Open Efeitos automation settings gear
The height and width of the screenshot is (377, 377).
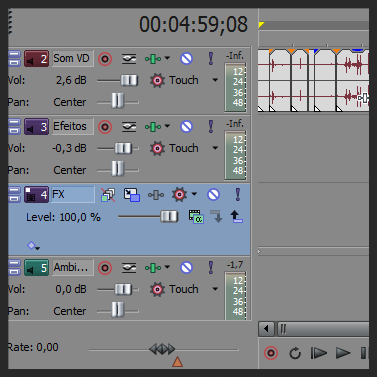(x=157, y=148)
